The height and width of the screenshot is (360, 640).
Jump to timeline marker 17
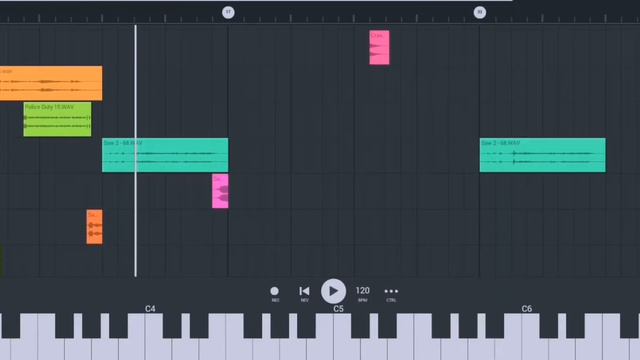pos(228,12)
